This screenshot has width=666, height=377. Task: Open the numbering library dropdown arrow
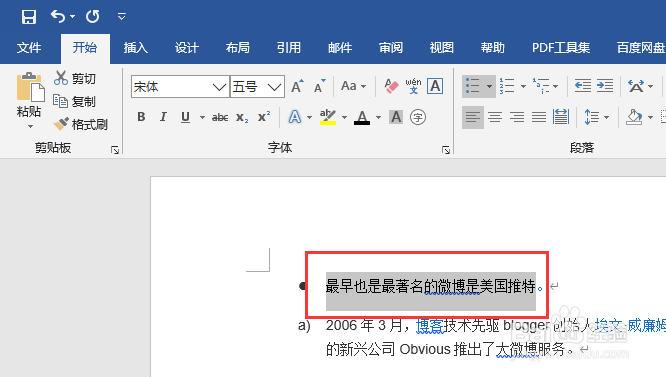523,86
